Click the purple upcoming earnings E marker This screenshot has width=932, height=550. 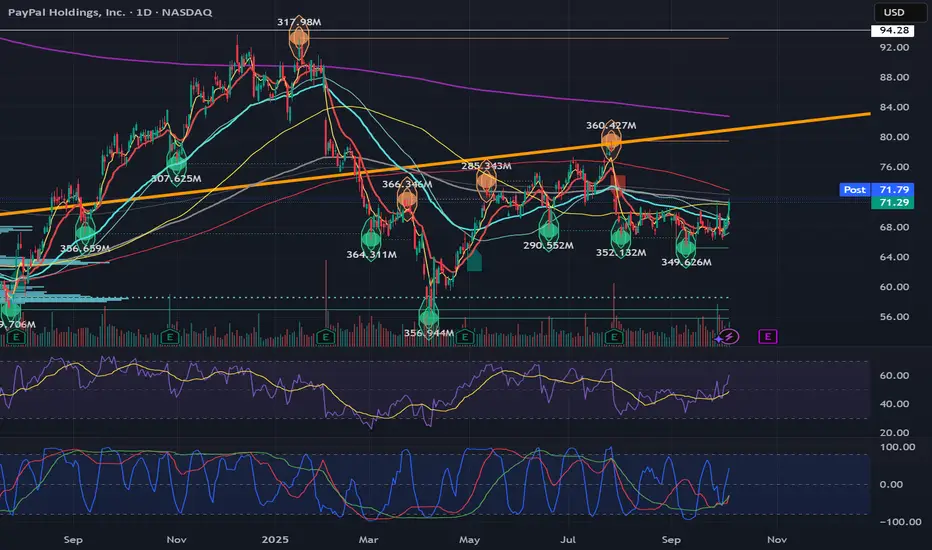[x=767, y=337]
